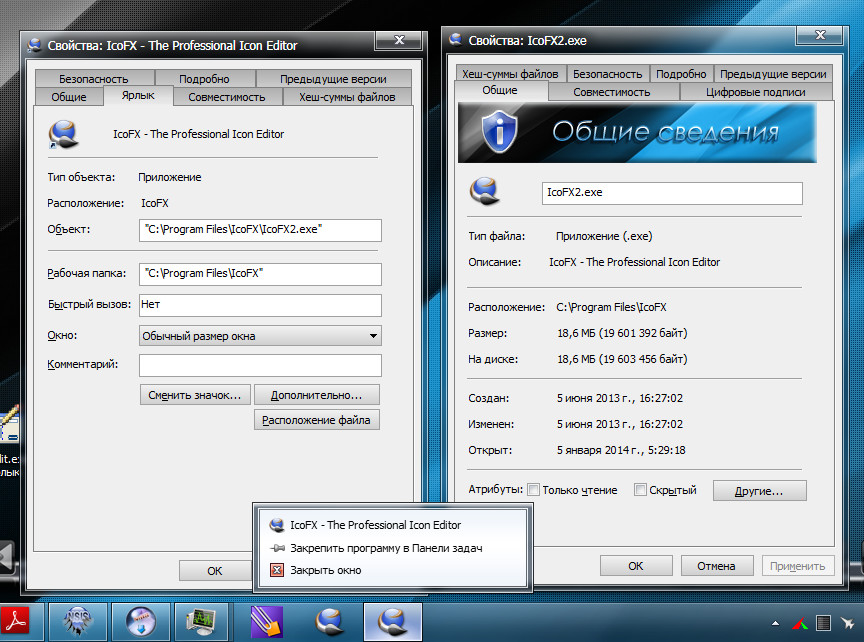Click the "Сменить значок..." button
This screenshot has height=642, width=864.
195,394
